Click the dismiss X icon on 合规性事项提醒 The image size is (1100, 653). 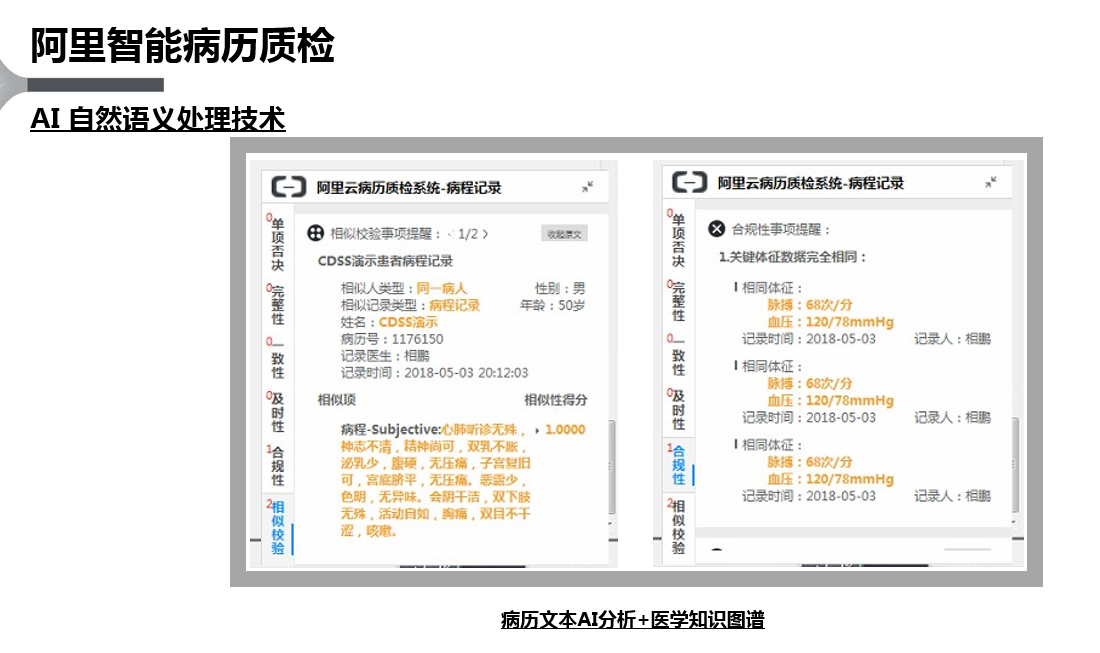click(715, 229)
